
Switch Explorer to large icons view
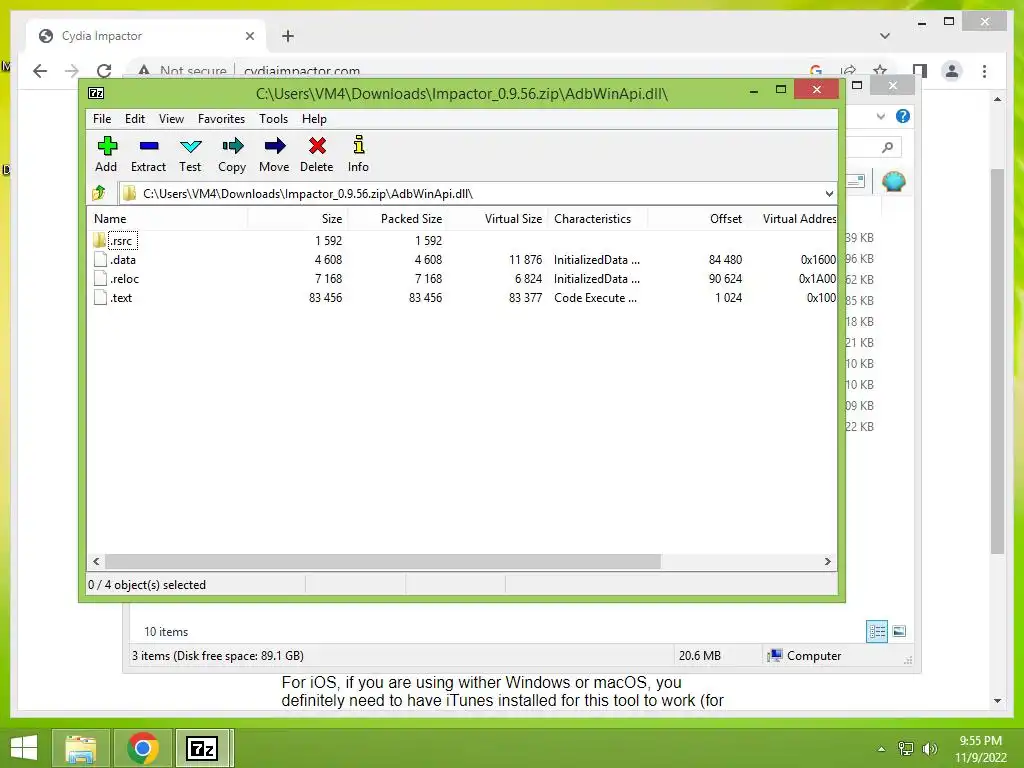click(899, 631)
